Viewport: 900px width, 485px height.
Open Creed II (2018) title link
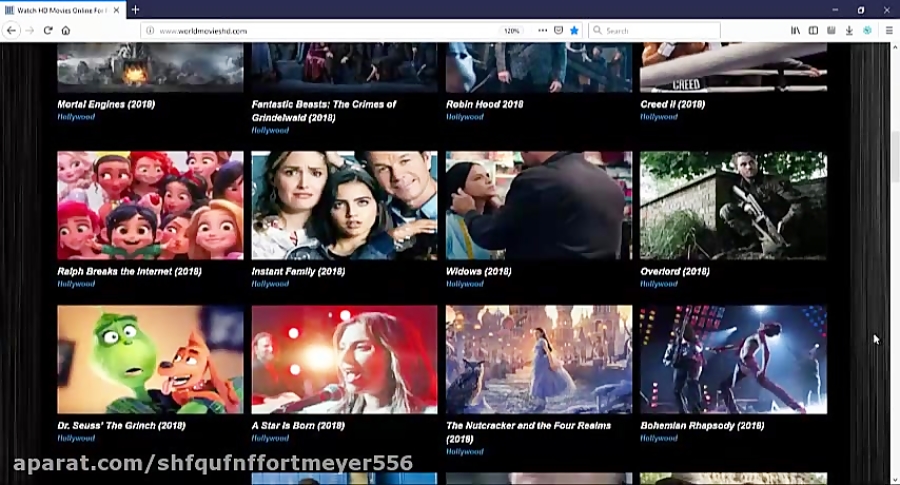pyautogui.click(x=673, y=104)
